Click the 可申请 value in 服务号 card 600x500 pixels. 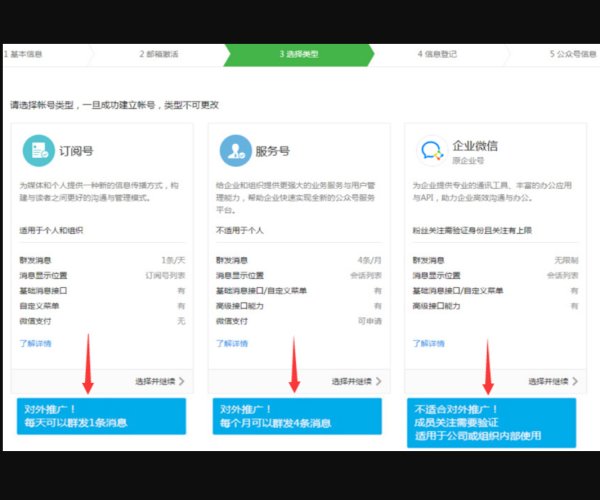pyautogui.click(x=370, y=321)
